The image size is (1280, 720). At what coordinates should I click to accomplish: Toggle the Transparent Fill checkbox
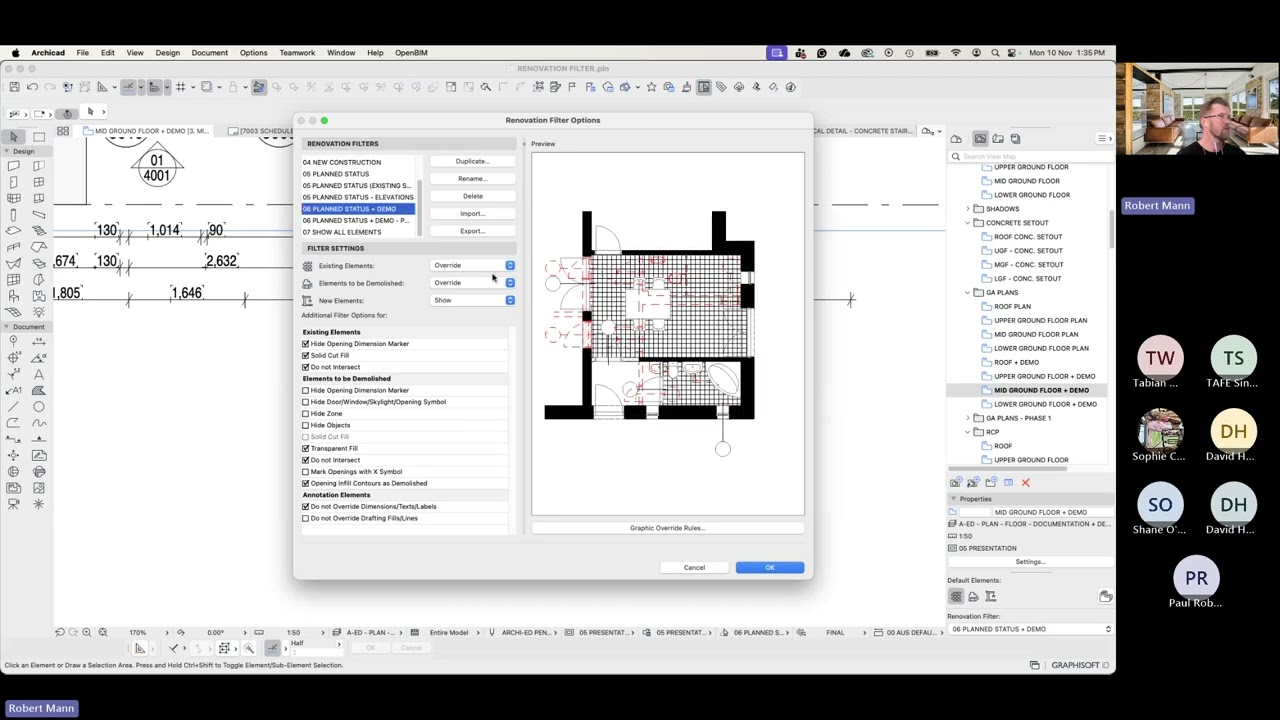click(x=306, y=449)
